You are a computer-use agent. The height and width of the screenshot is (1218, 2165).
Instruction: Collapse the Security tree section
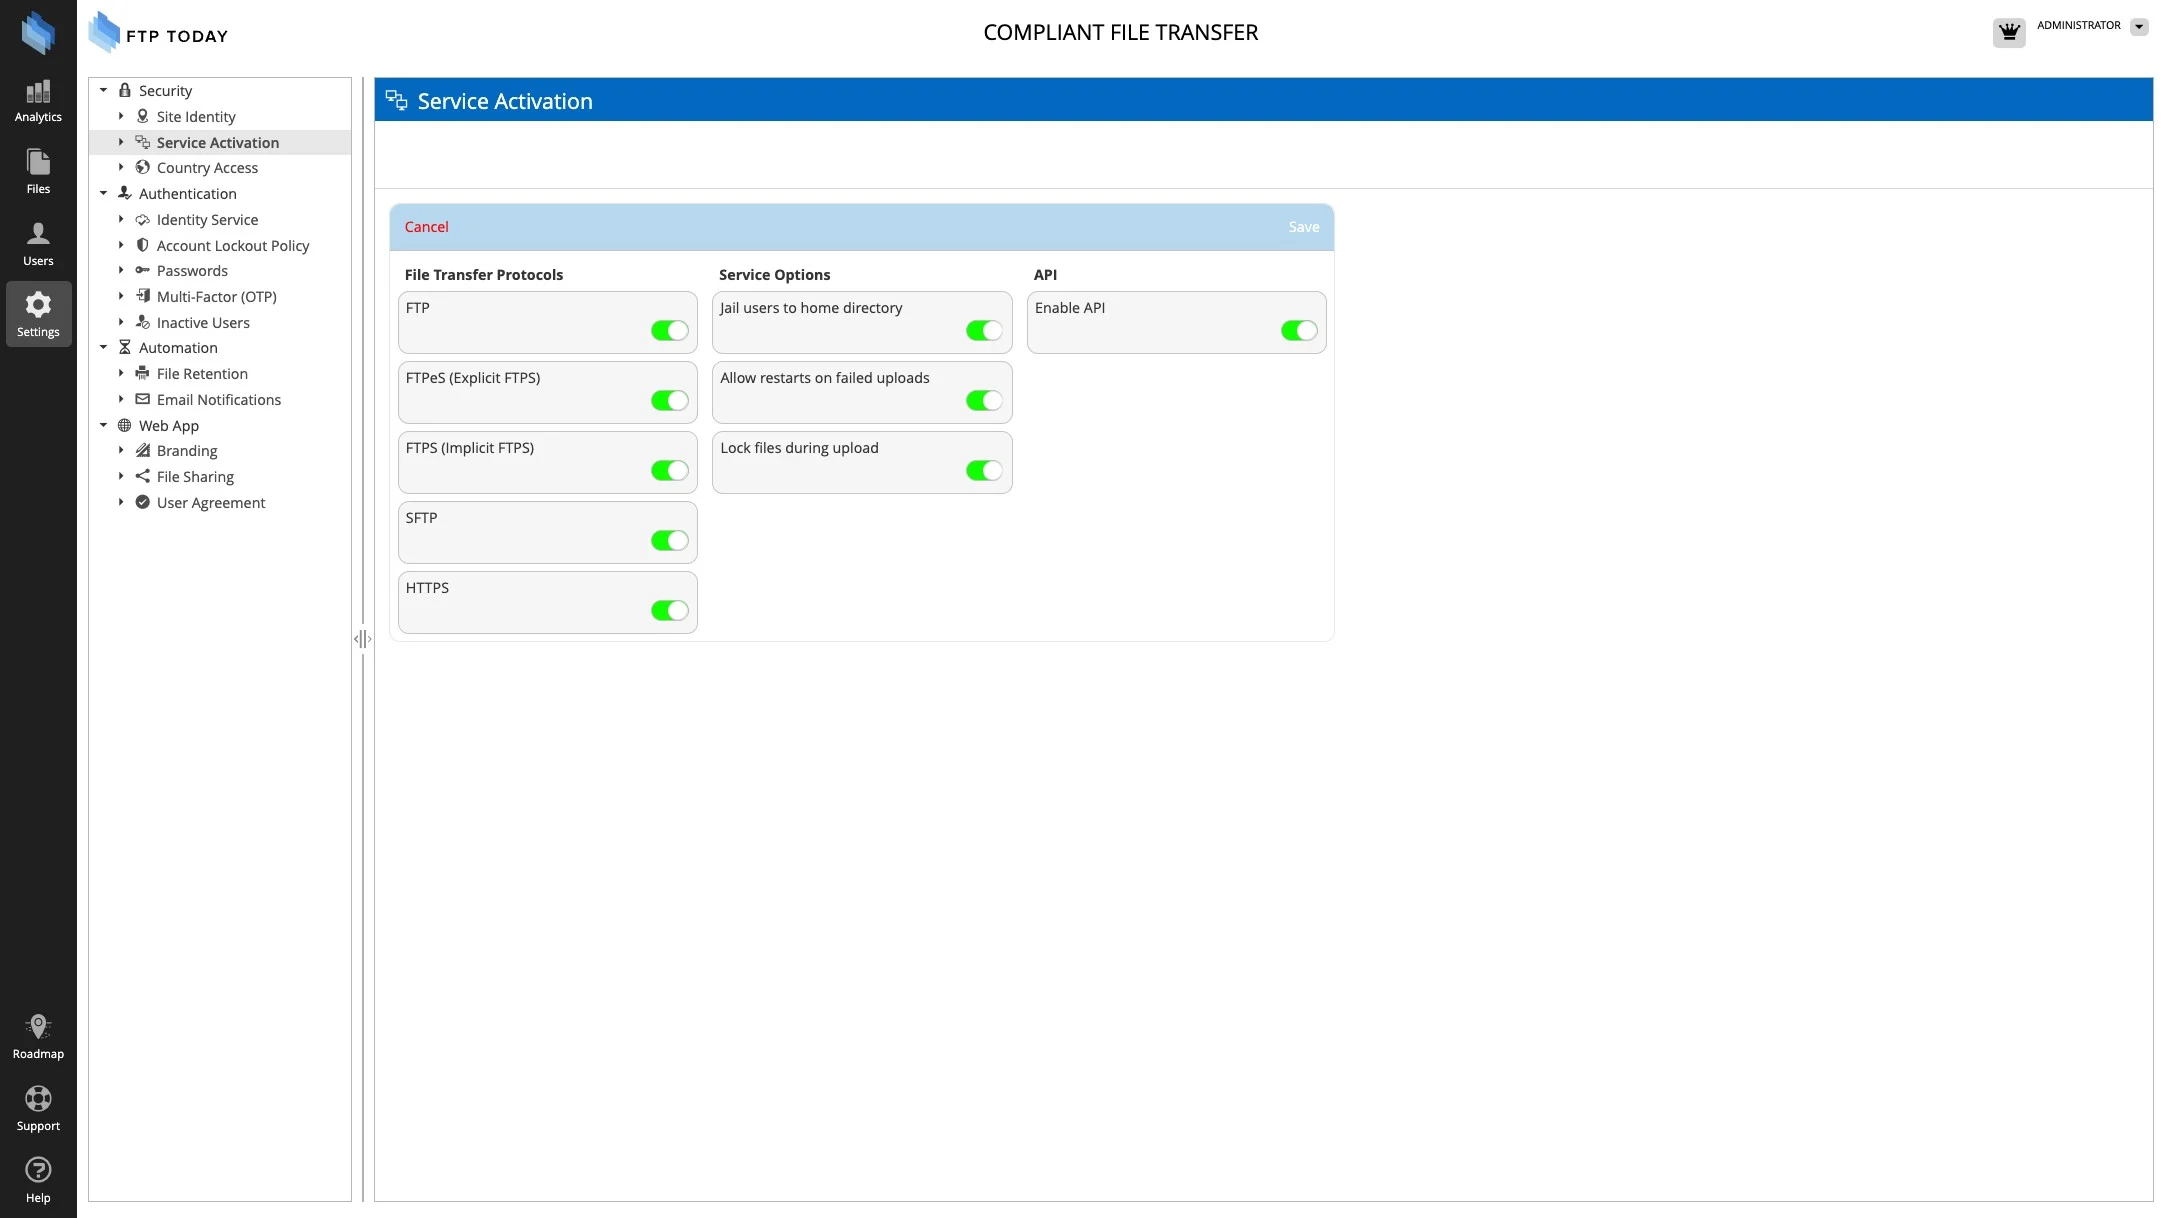pyautogui.click(x=103, y=91)
